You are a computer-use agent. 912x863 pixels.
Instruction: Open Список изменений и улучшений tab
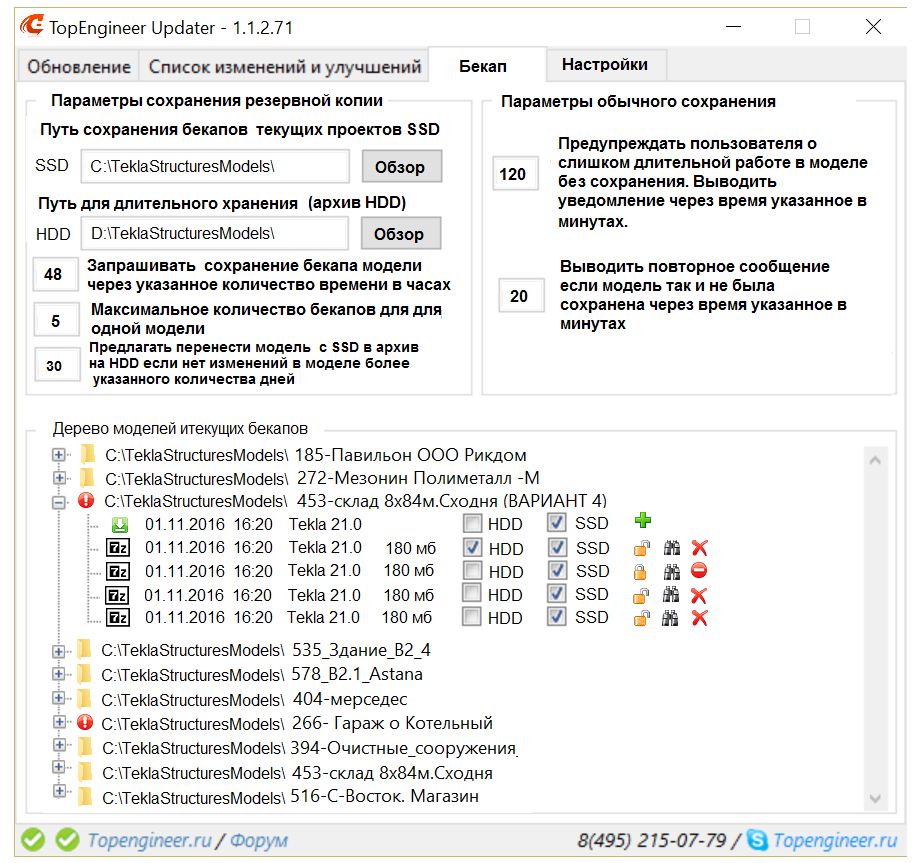coord(284,66)
